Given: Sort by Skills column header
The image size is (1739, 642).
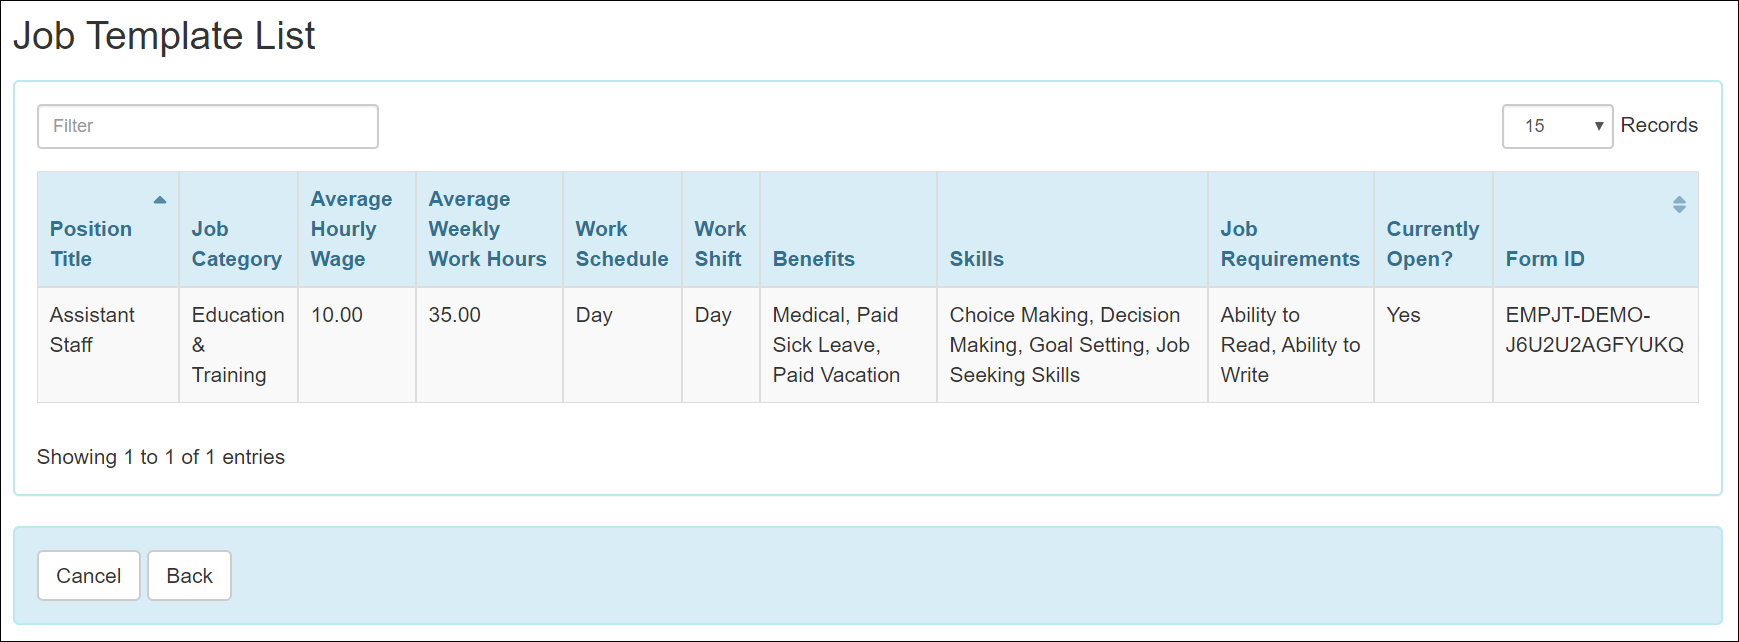Looking at the screenshot, I should coord(977,258).
